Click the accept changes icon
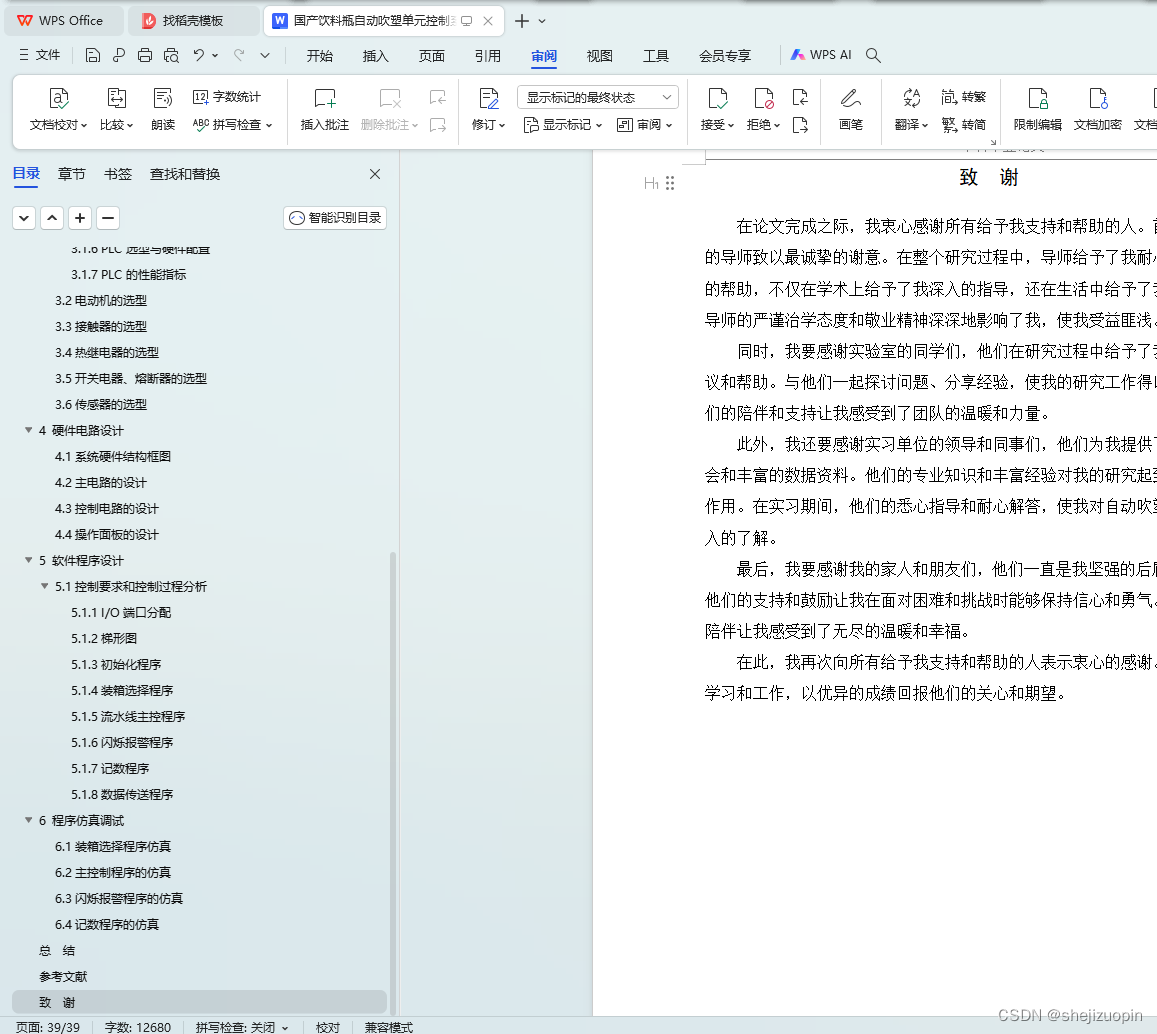The height and width of the screenshot is (1034, 1157). 717,98
